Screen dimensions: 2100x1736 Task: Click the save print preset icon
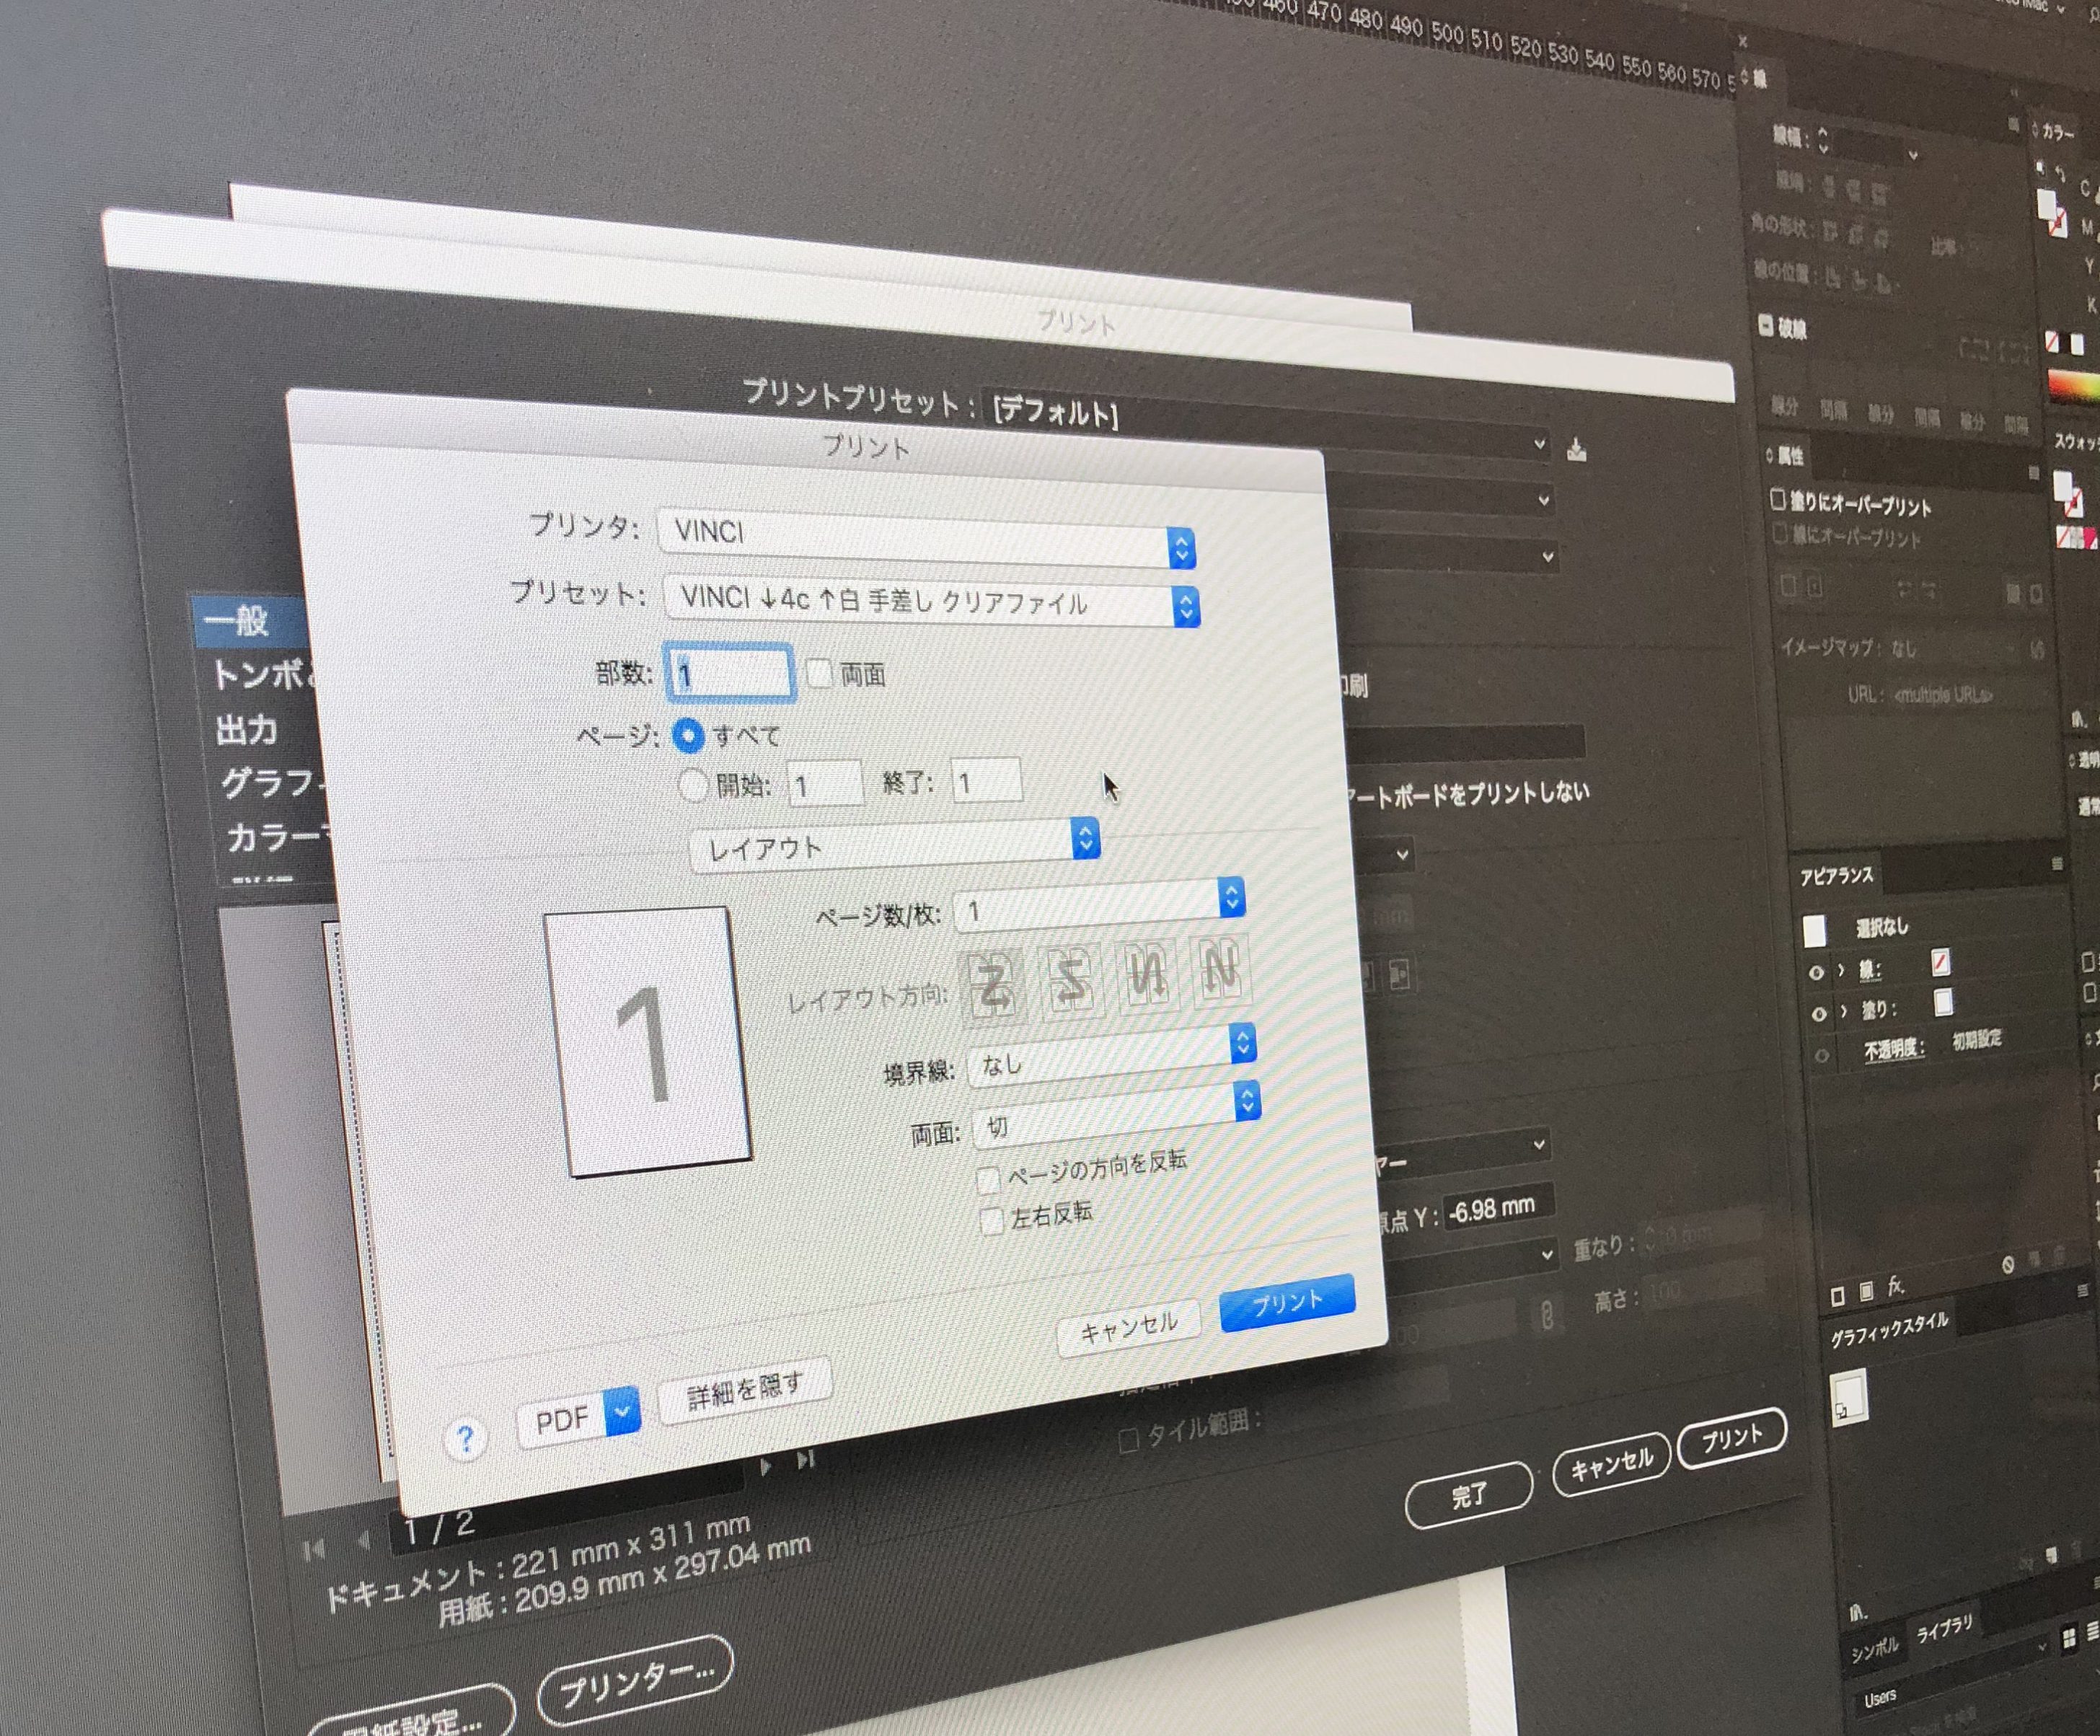(1577, 449)
